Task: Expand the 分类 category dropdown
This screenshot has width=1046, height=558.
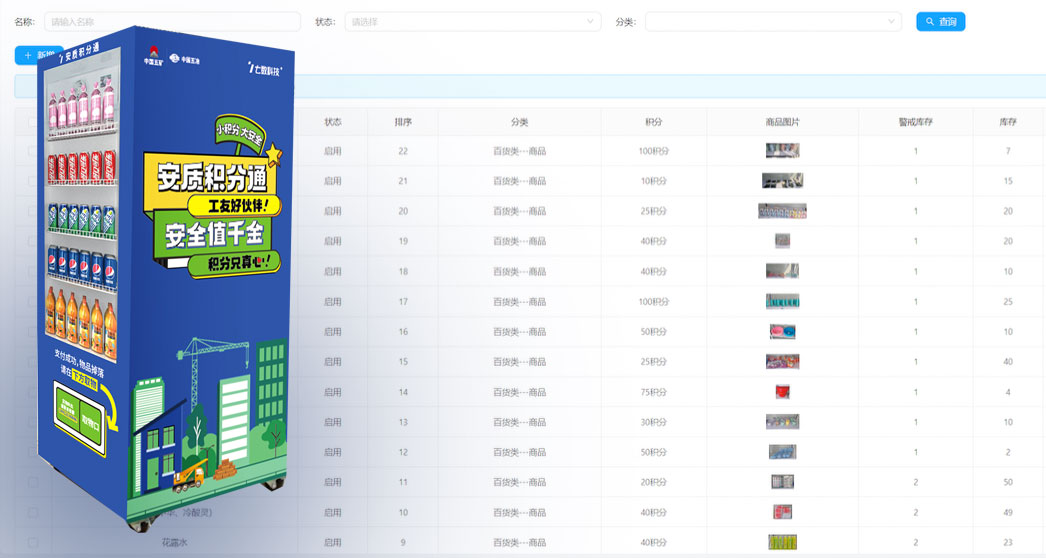Action: click(772, 21)
